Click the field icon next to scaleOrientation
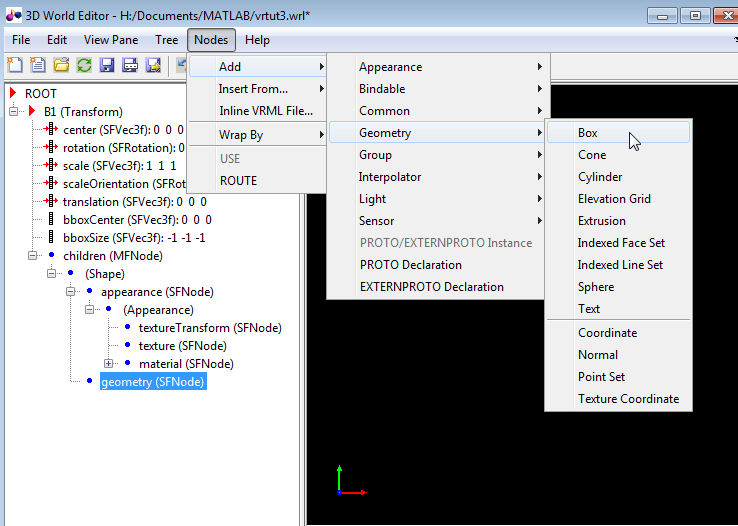The width and height of the screenshot is (738, 526). click(50, 183)
